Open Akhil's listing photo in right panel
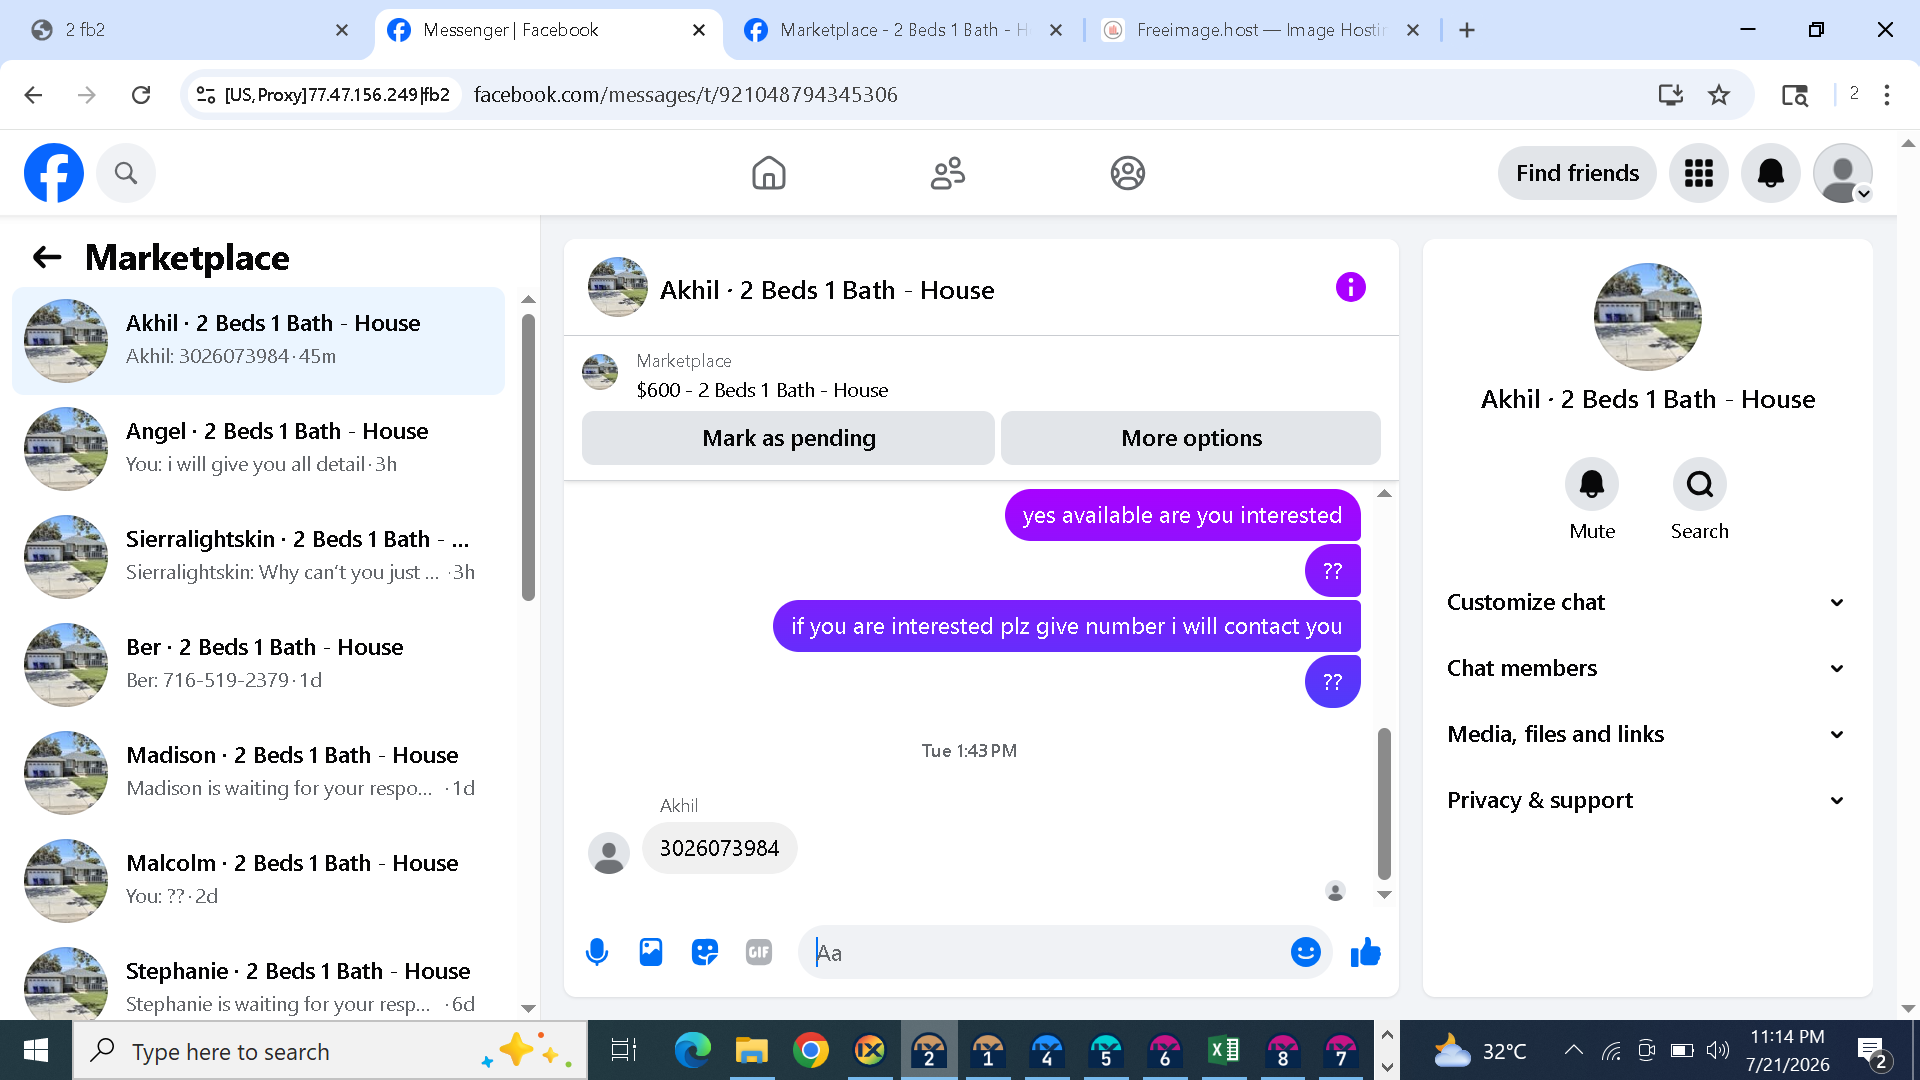The height and width of the screenshot is (1080, 1920). [x=1647, y=316]
